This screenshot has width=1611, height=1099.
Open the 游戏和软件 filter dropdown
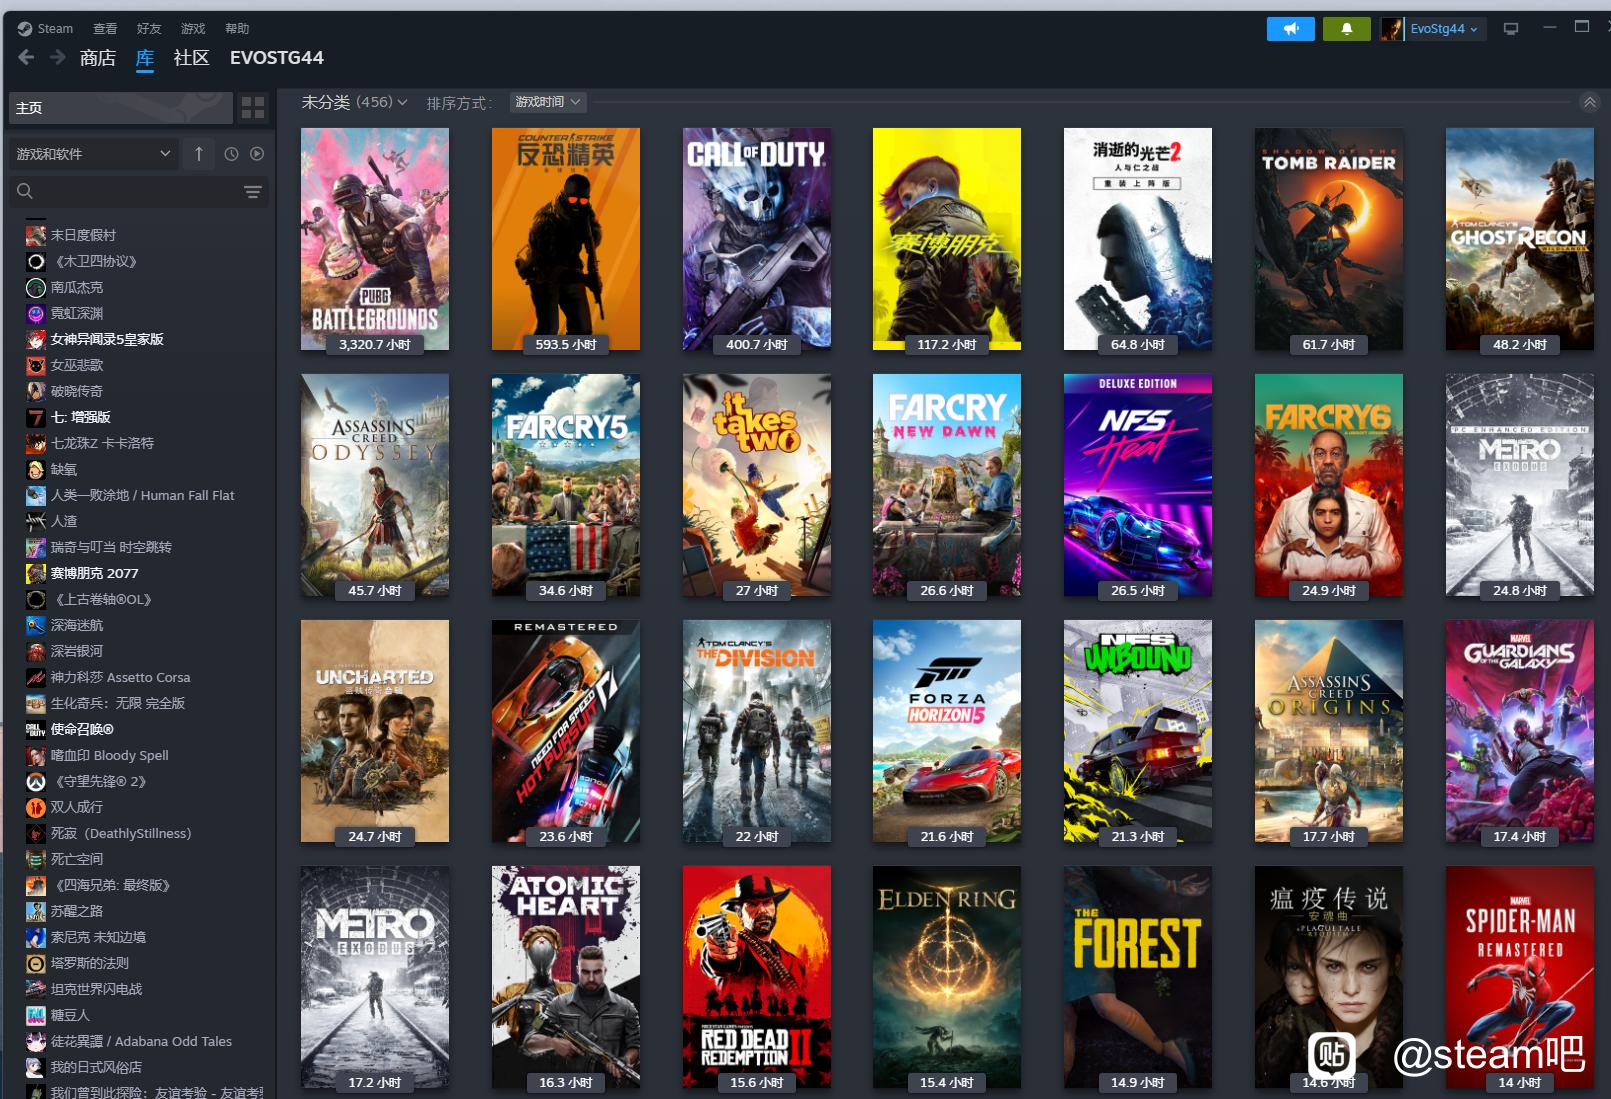tap(94, 154)
